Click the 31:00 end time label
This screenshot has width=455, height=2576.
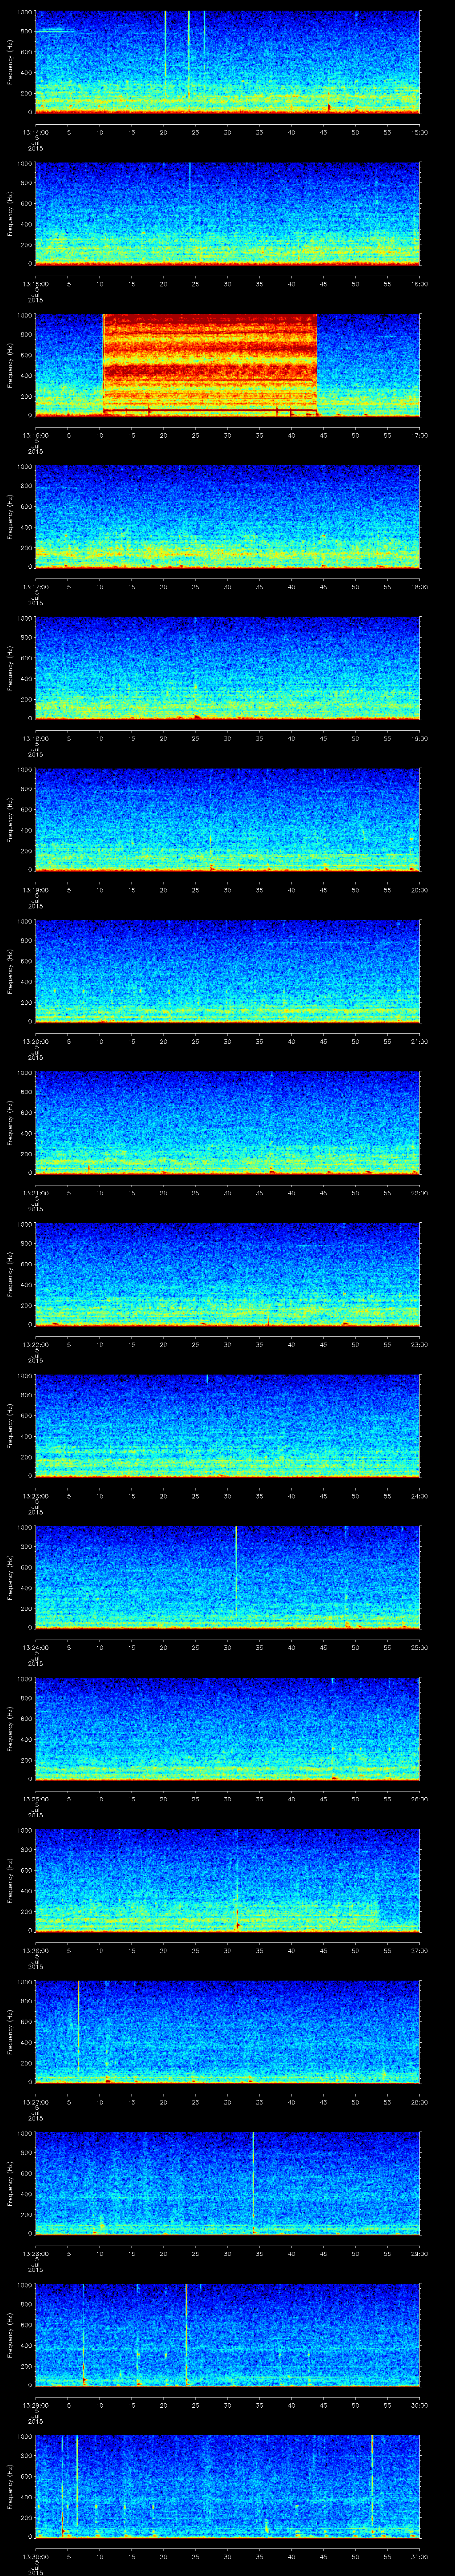pos(420,2556)
